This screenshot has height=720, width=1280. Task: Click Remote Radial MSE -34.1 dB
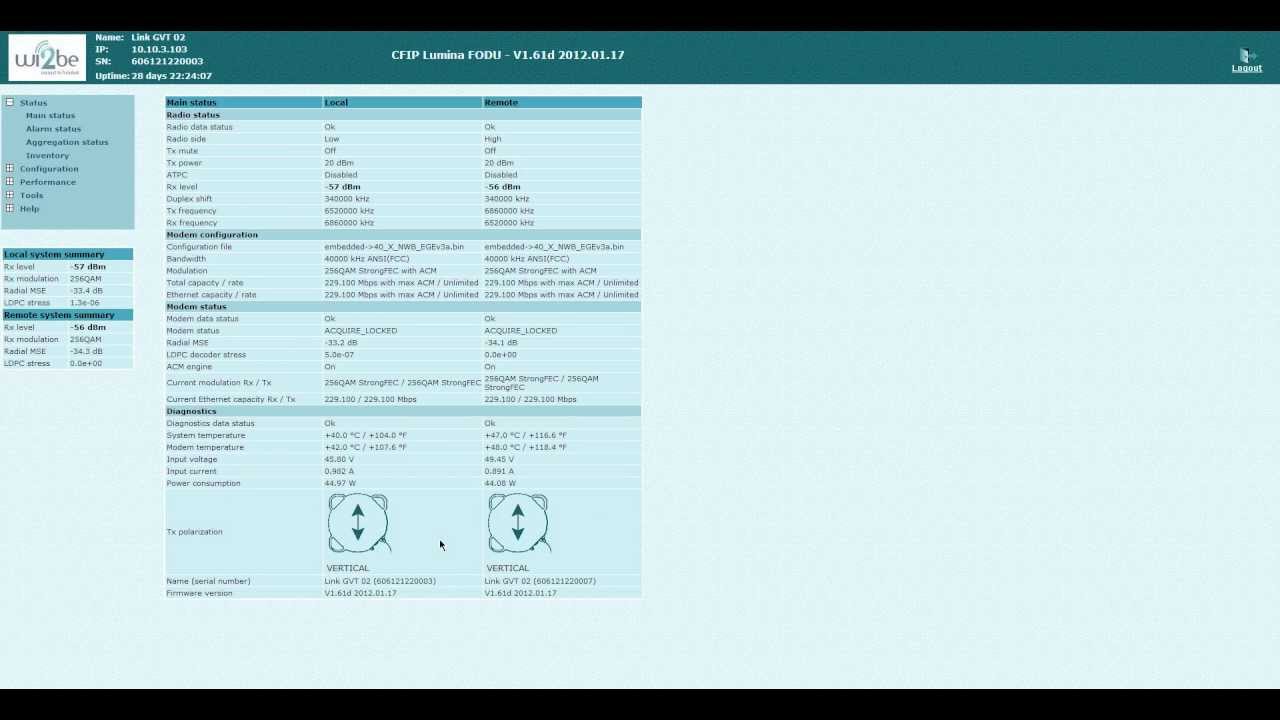tap(500, 343)
